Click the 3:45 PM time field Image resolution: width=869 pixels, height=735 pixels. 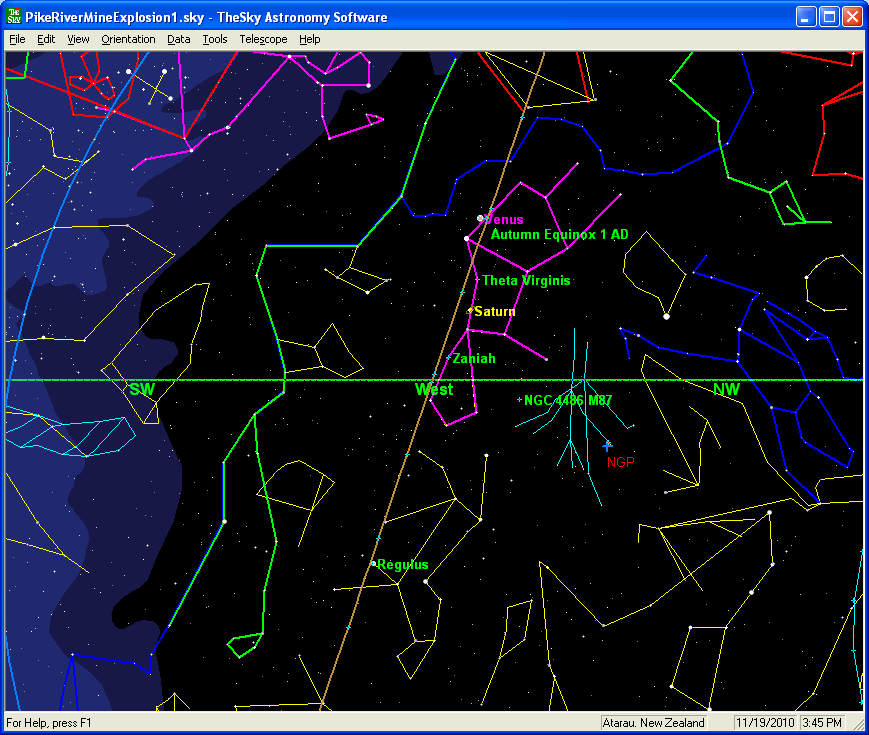(x=823, y=722)
